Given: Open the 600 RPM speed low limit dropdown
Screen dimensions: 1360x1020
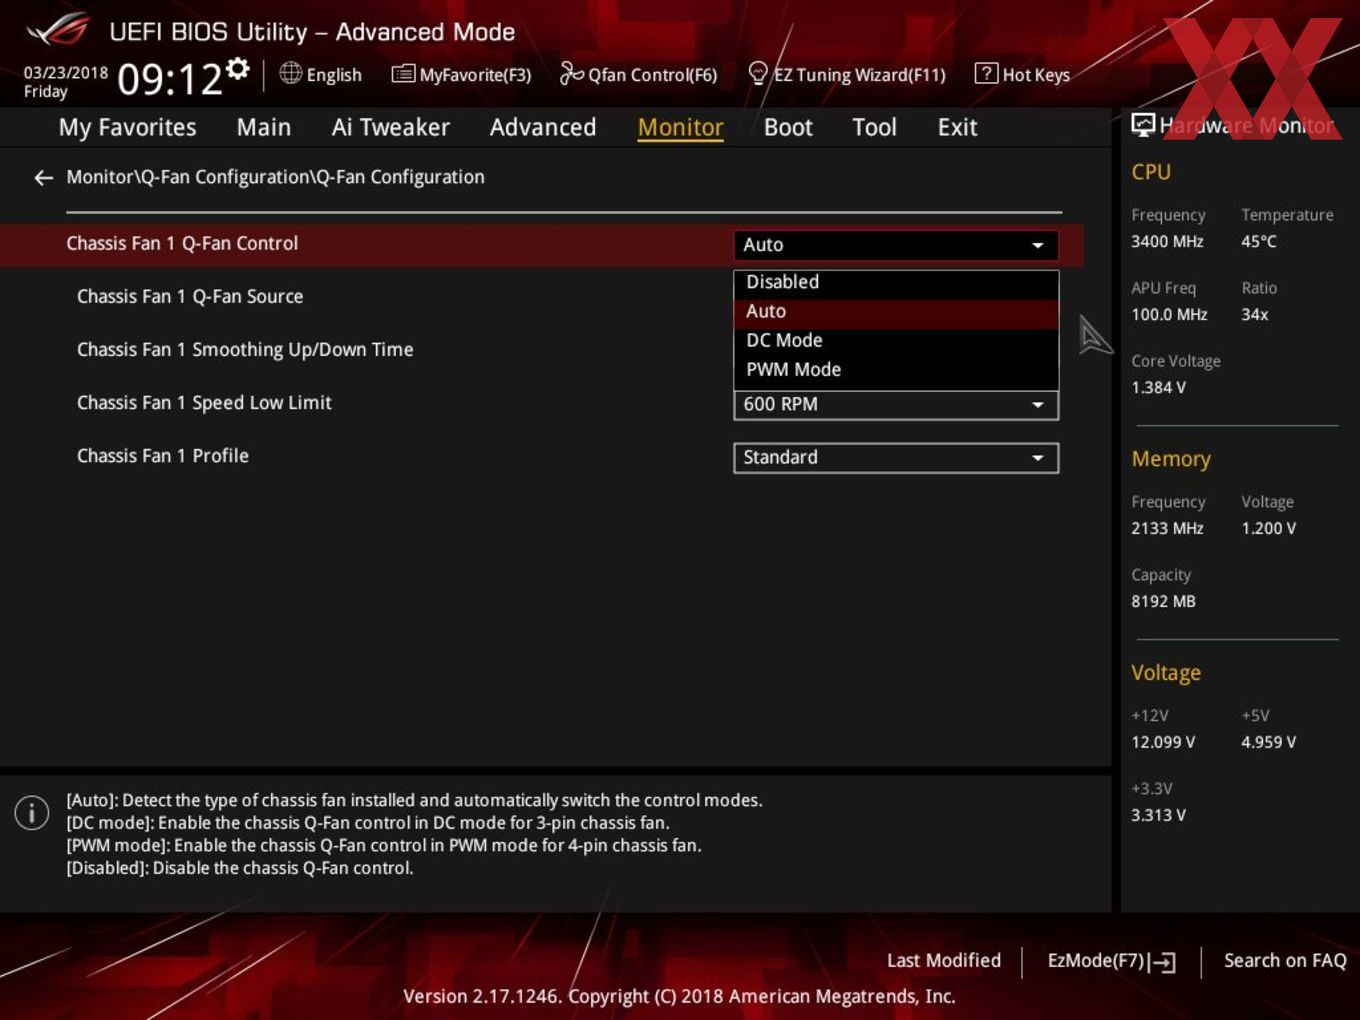Looking at the screenshot, I should pos(896,404).
